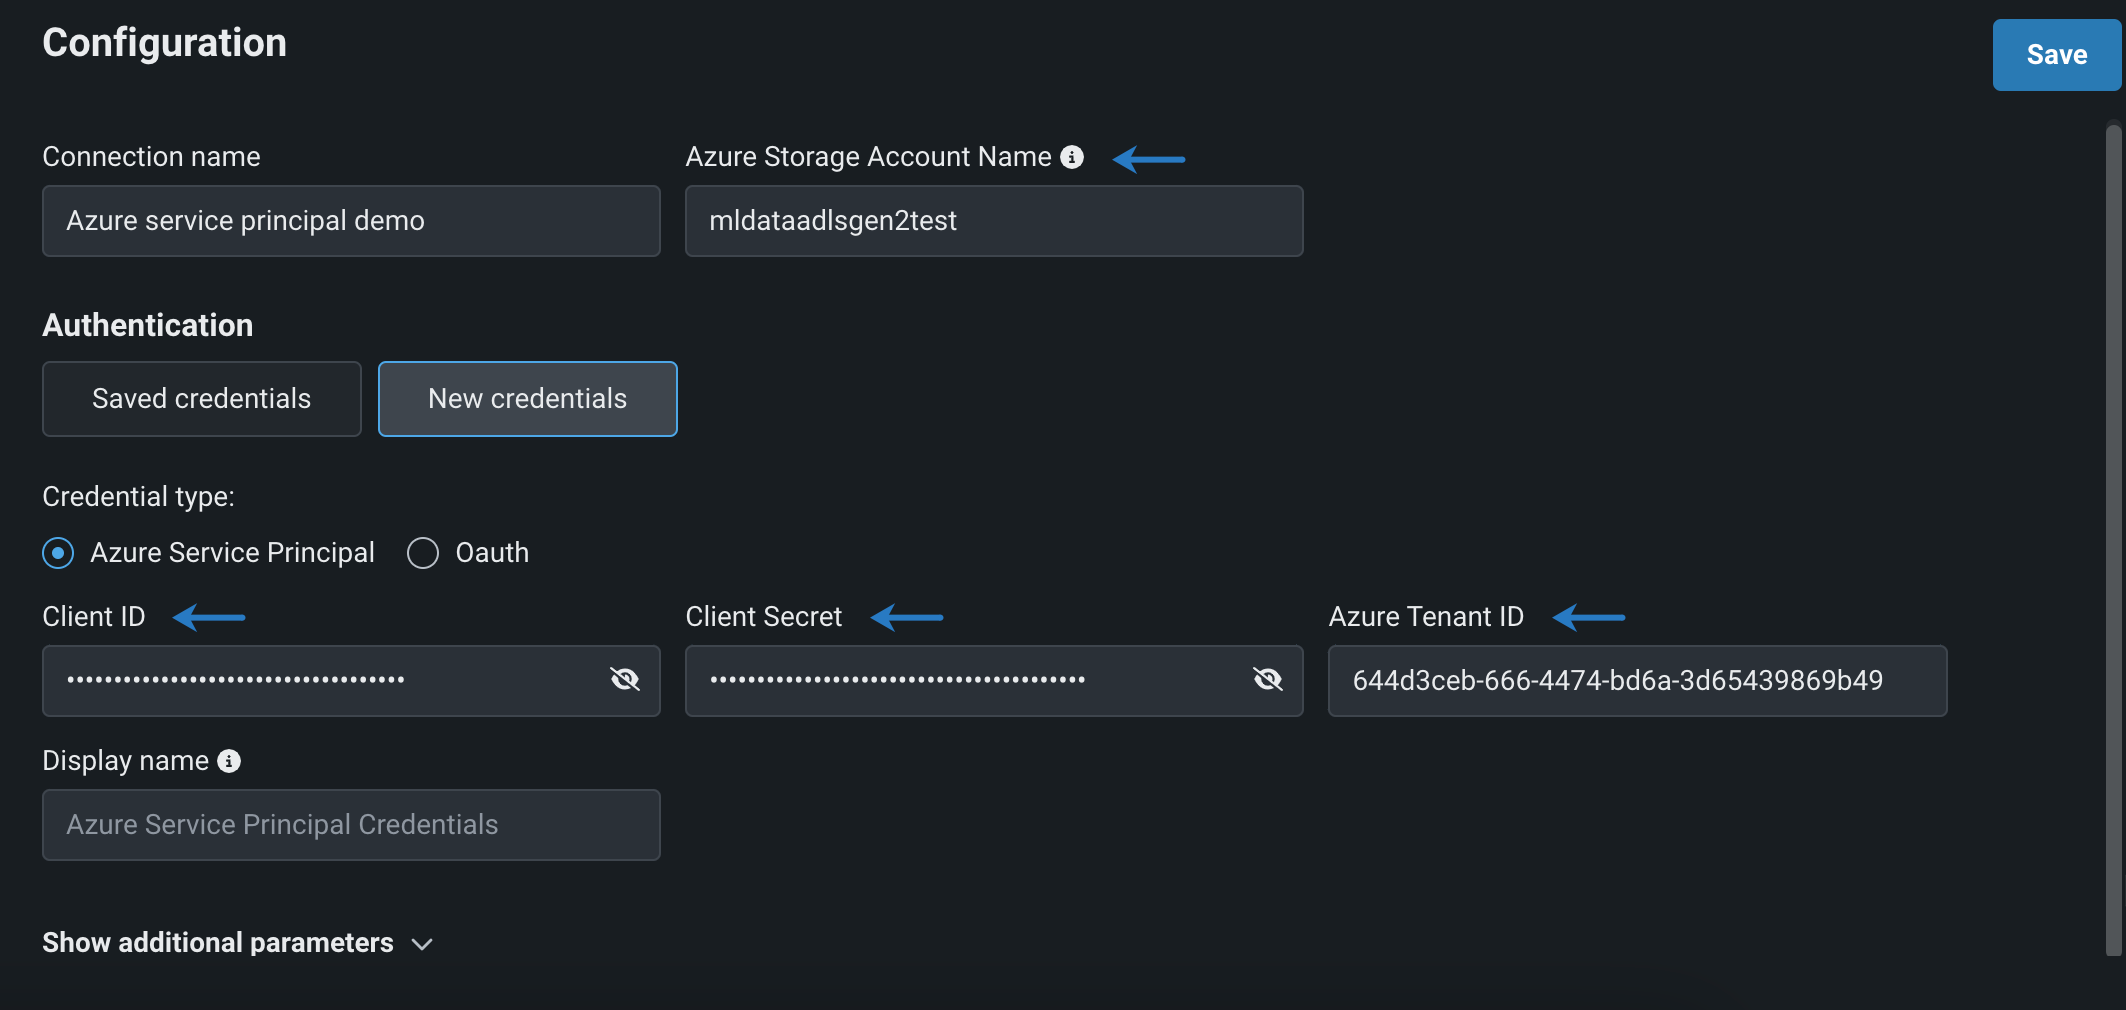Click the vertical scrollbar on the right
The height and width of the screenshot is (1010, 2126).
pos(2113,540)
